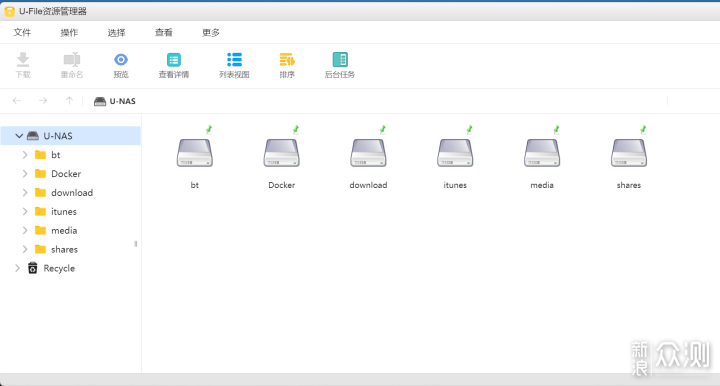Select the bt drive icon in main pane
Viewport: 720px width, 386px height.
pyautogui.click(x=195, y=153)
